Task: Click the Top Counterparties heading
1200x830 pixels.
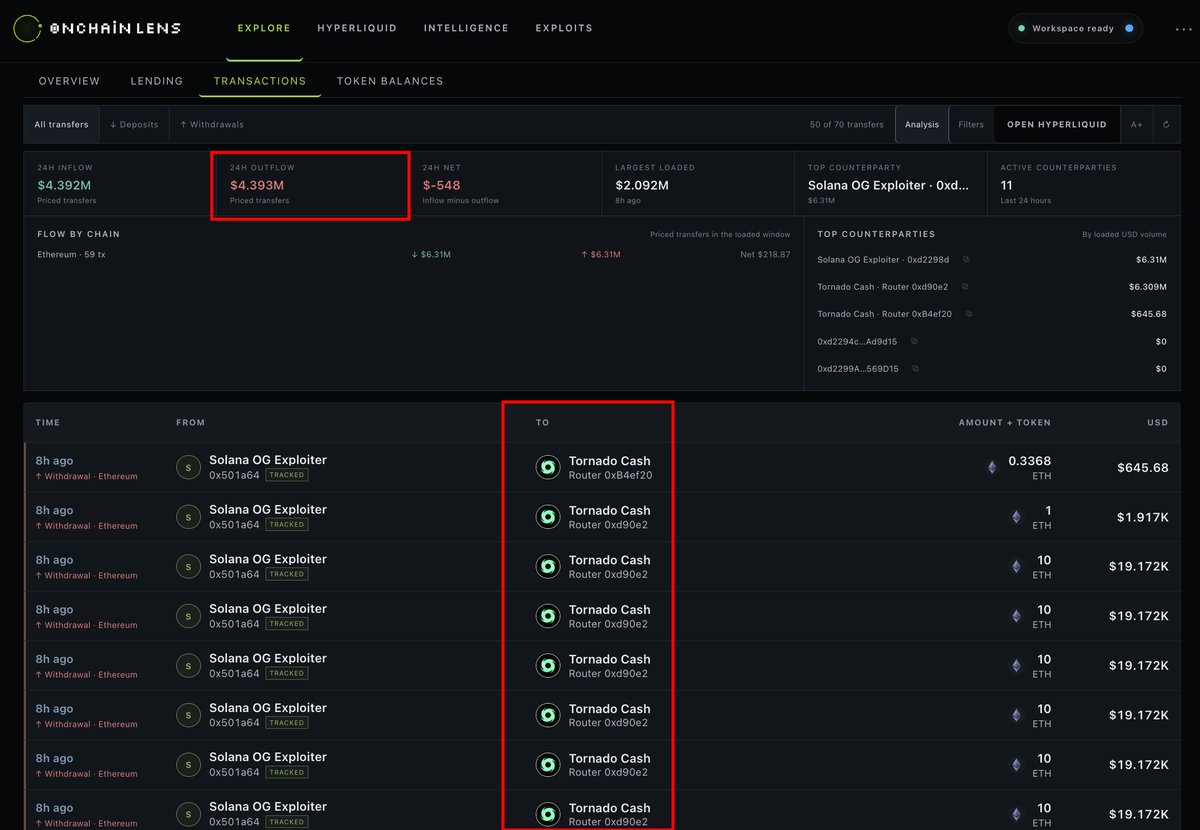Action: (x=876, y=234)
